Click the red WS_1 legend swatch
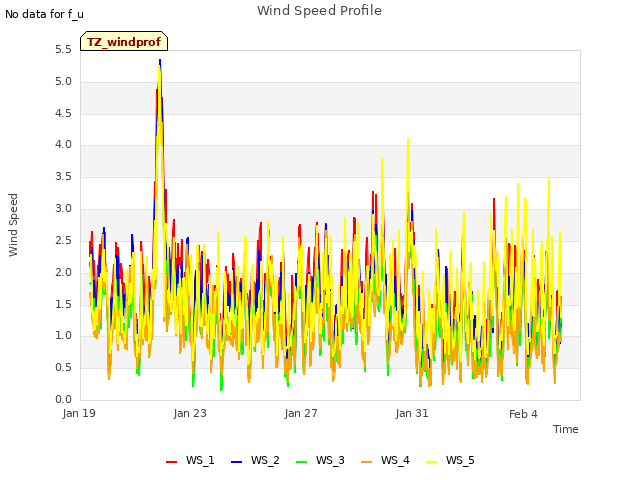Screen dimensions: 640x480 pos(171,462)
